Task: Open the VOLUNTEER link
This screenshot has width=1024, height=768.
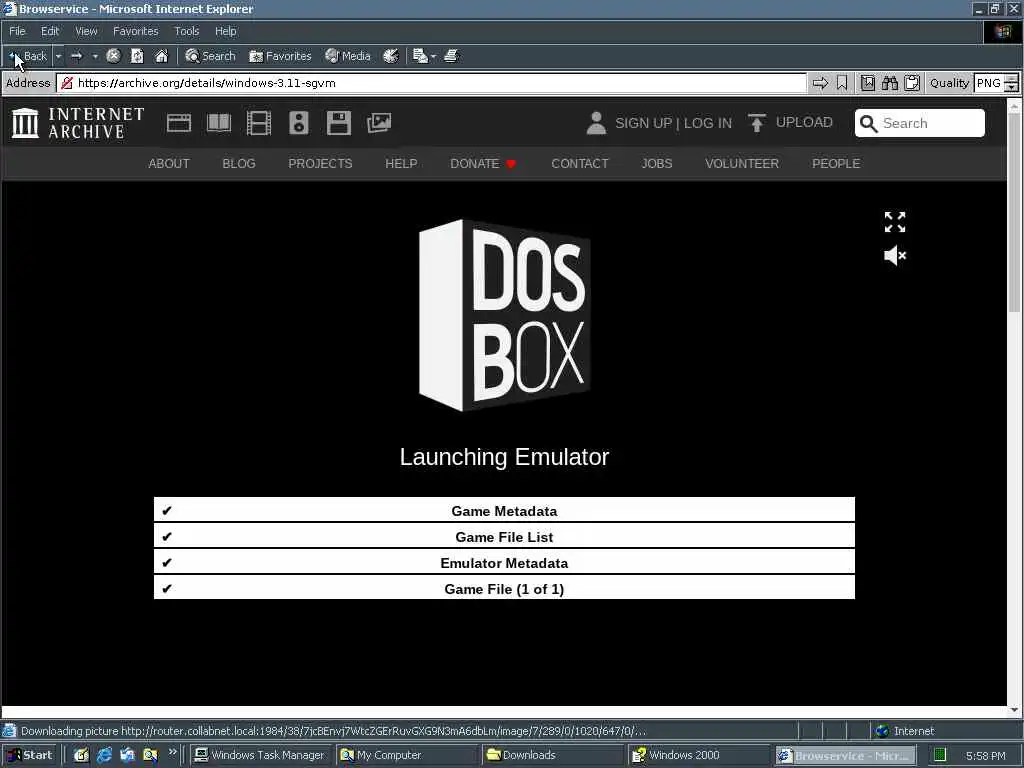Action: [x=742, y=163]
